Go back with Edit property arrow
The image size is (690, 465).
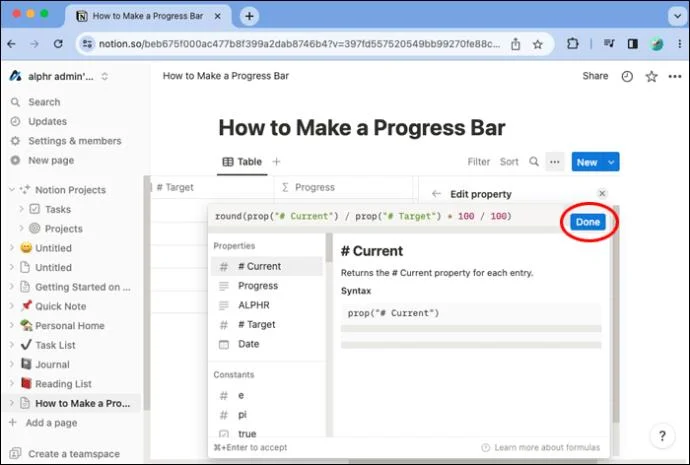(x=436, y=194)
